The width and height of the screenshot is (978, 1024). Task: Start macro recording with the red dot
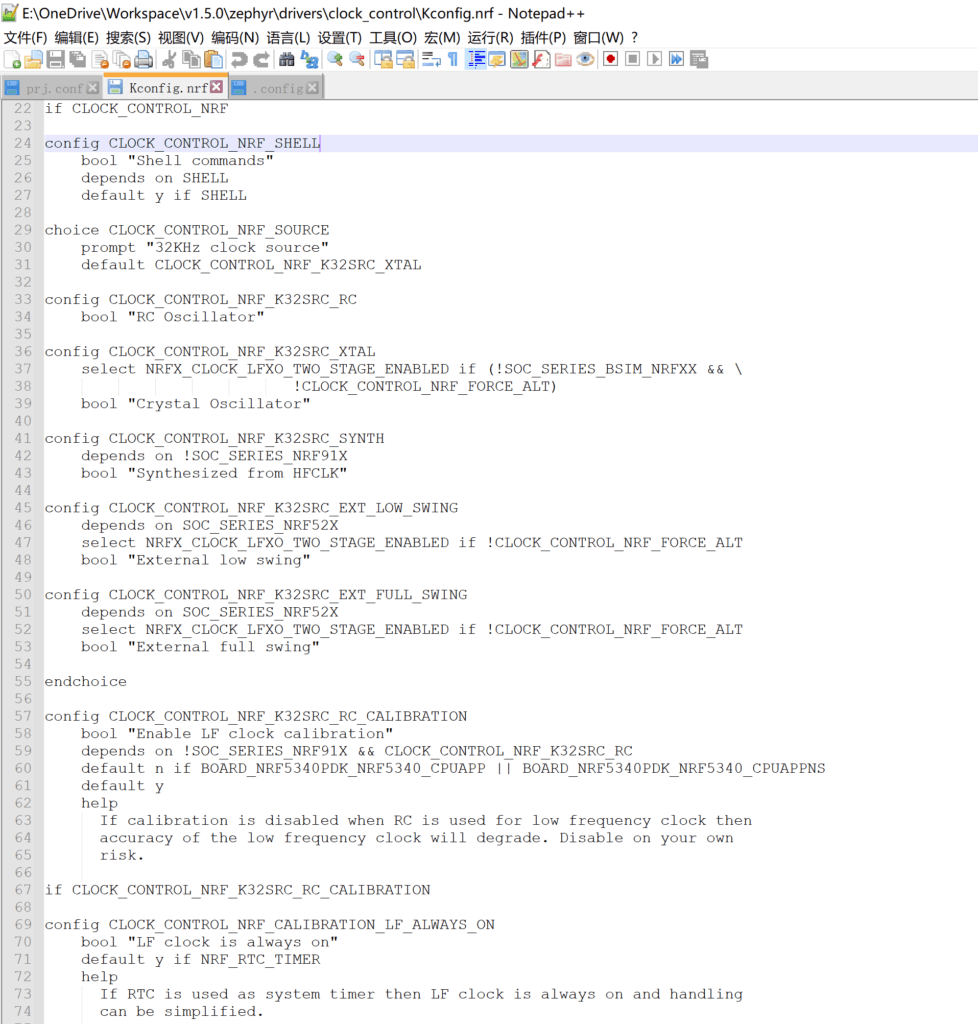tap(610, 60)
